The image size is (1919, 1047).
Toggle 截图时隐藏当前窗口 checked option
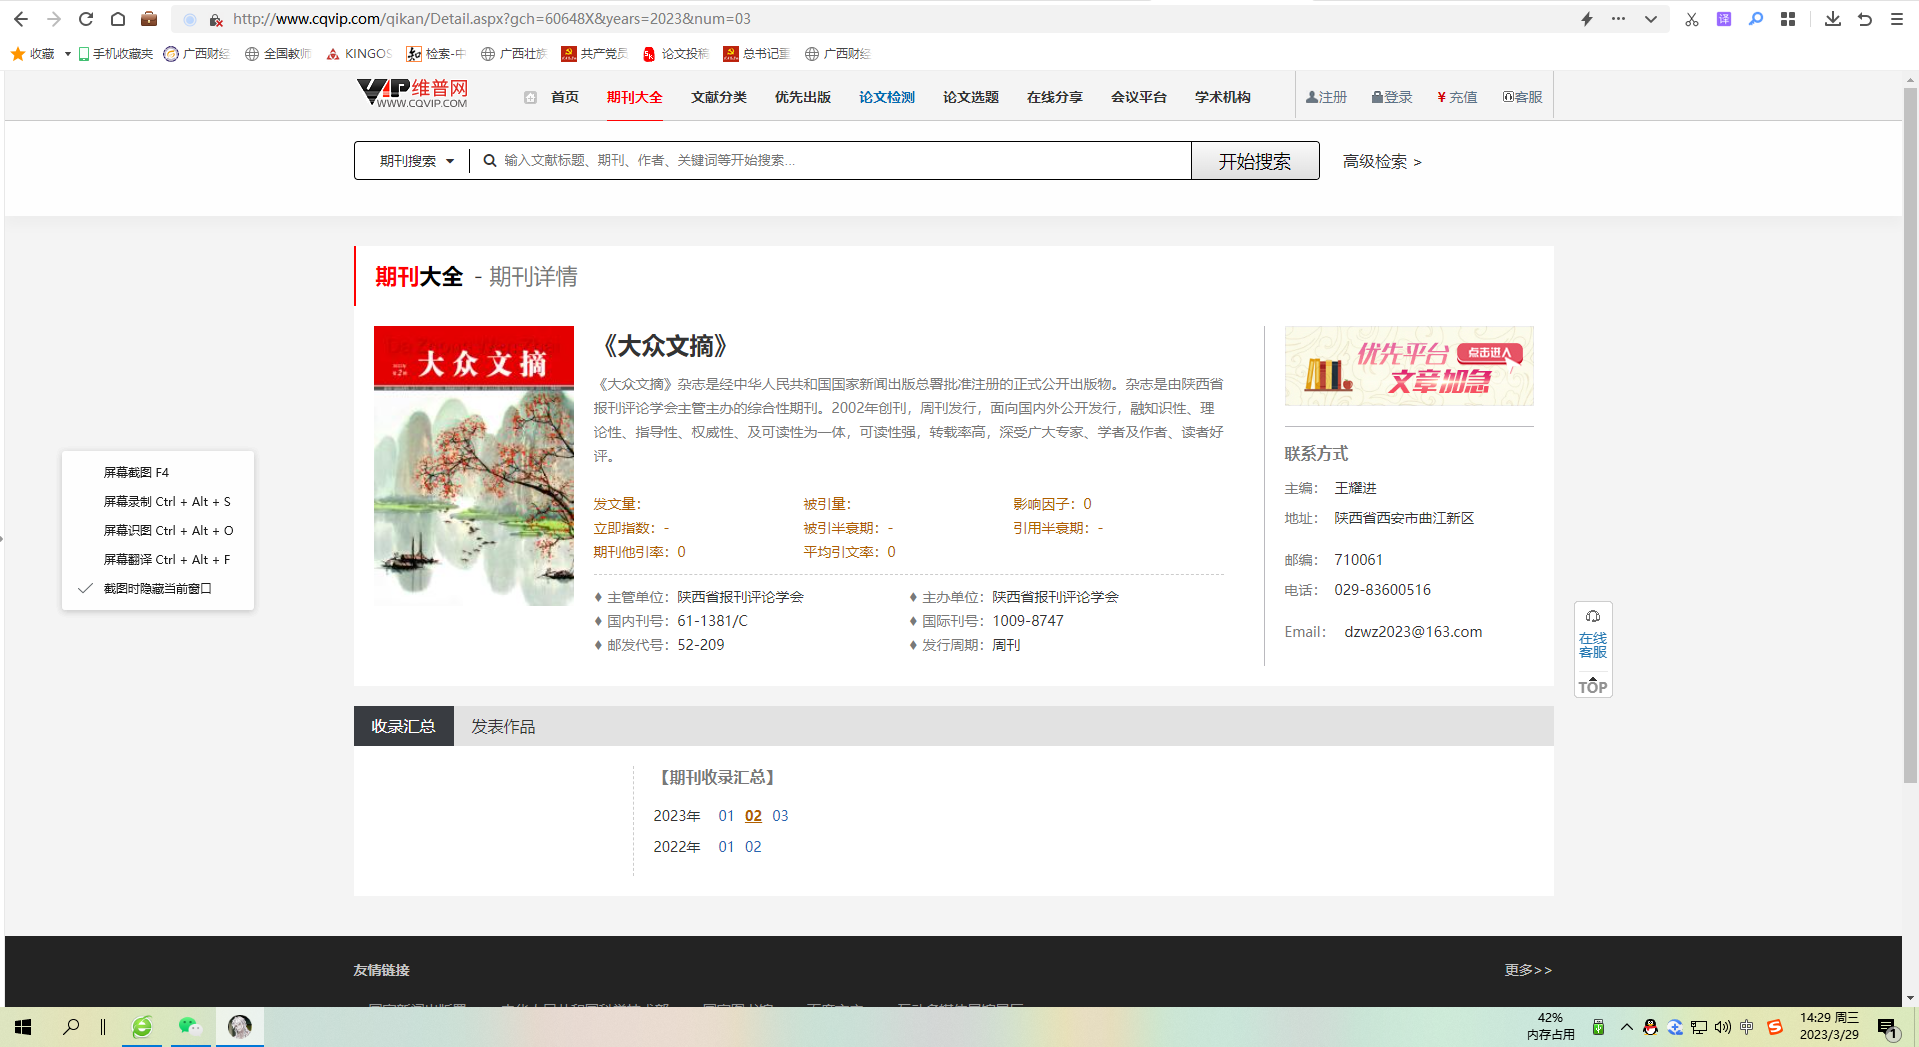(157, 588)
